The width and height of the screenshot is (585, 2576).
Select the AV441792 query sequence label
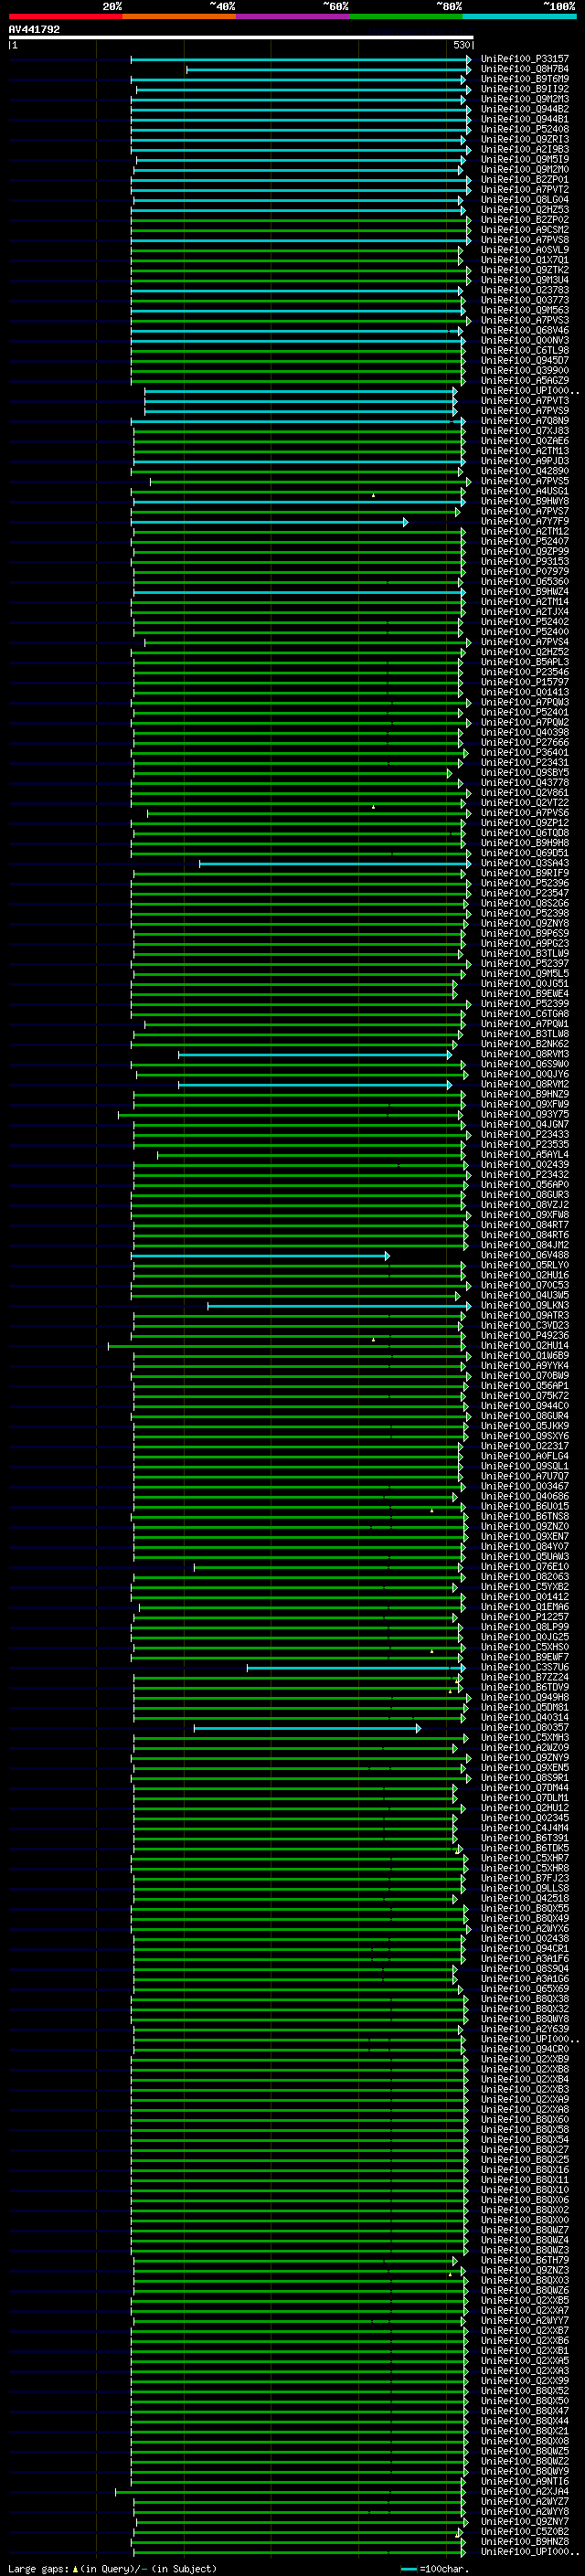34,30
